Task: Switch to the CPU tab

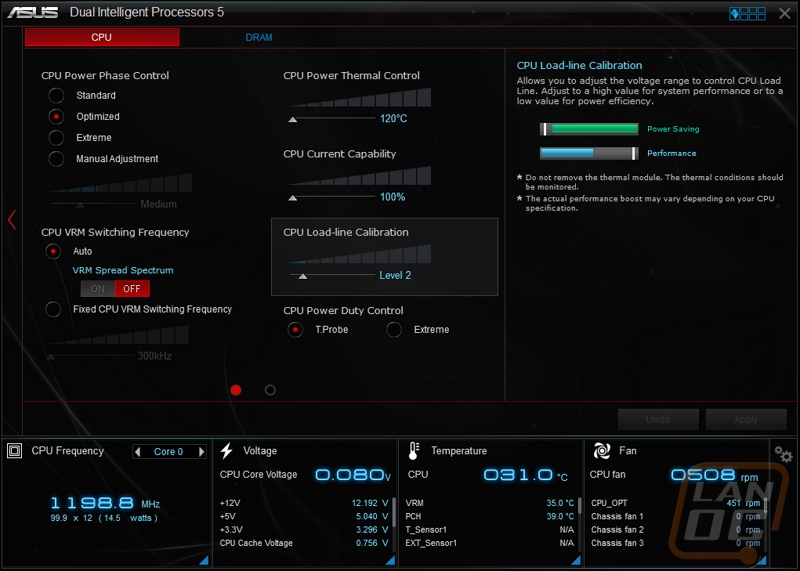Action: point(102,37)
